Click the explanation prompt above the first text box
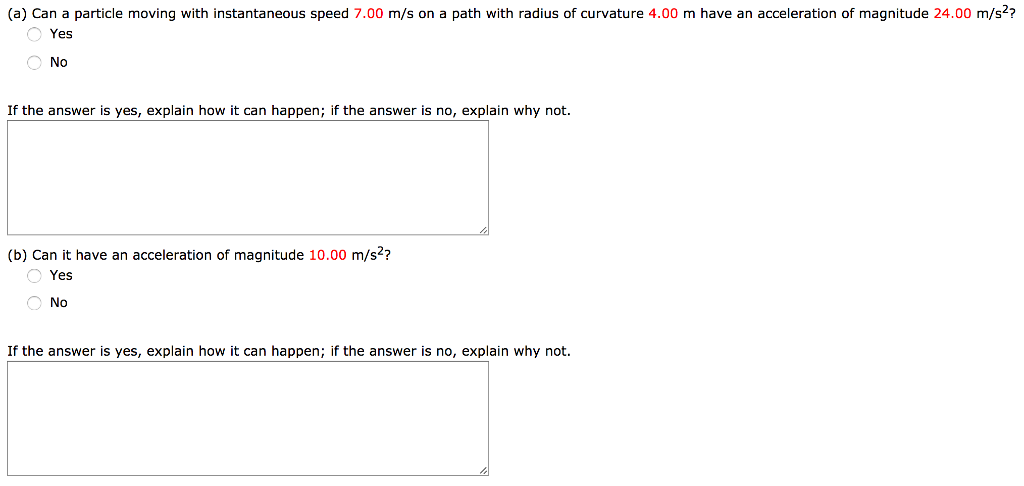 click(x=288, y=110)
